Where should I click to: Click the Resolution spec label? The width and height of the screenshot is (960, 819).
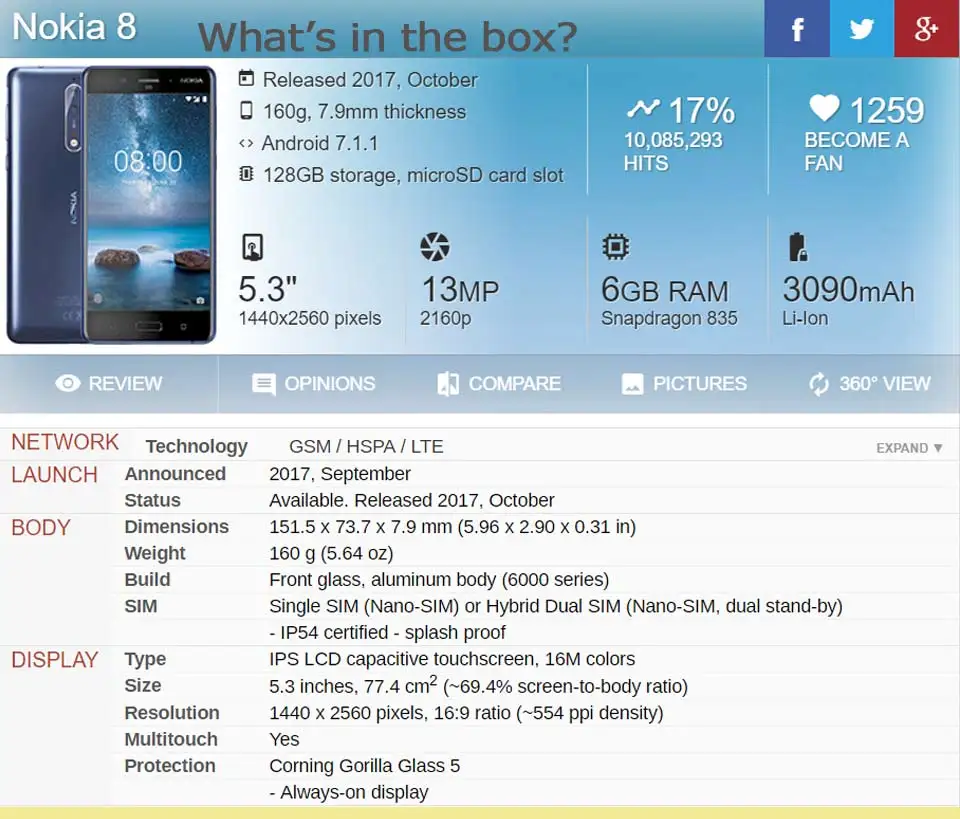[x=172, y=712]
